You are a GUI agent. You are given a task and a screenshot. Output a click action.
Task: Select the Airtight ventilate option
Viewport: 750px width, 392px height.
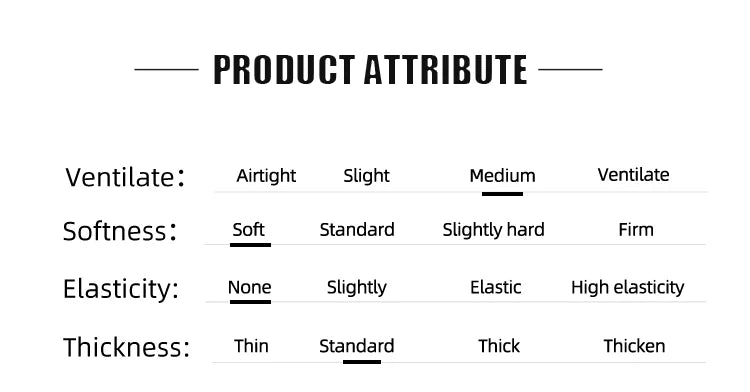point(266,176)
